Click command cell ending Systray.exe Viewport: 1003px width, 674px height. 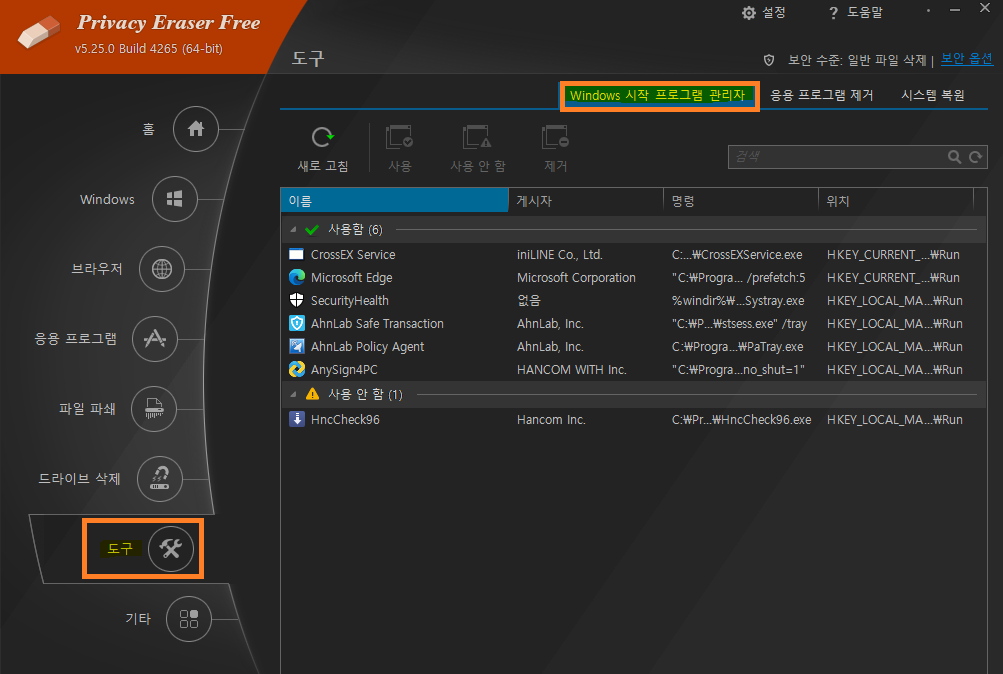click(738, 301)
